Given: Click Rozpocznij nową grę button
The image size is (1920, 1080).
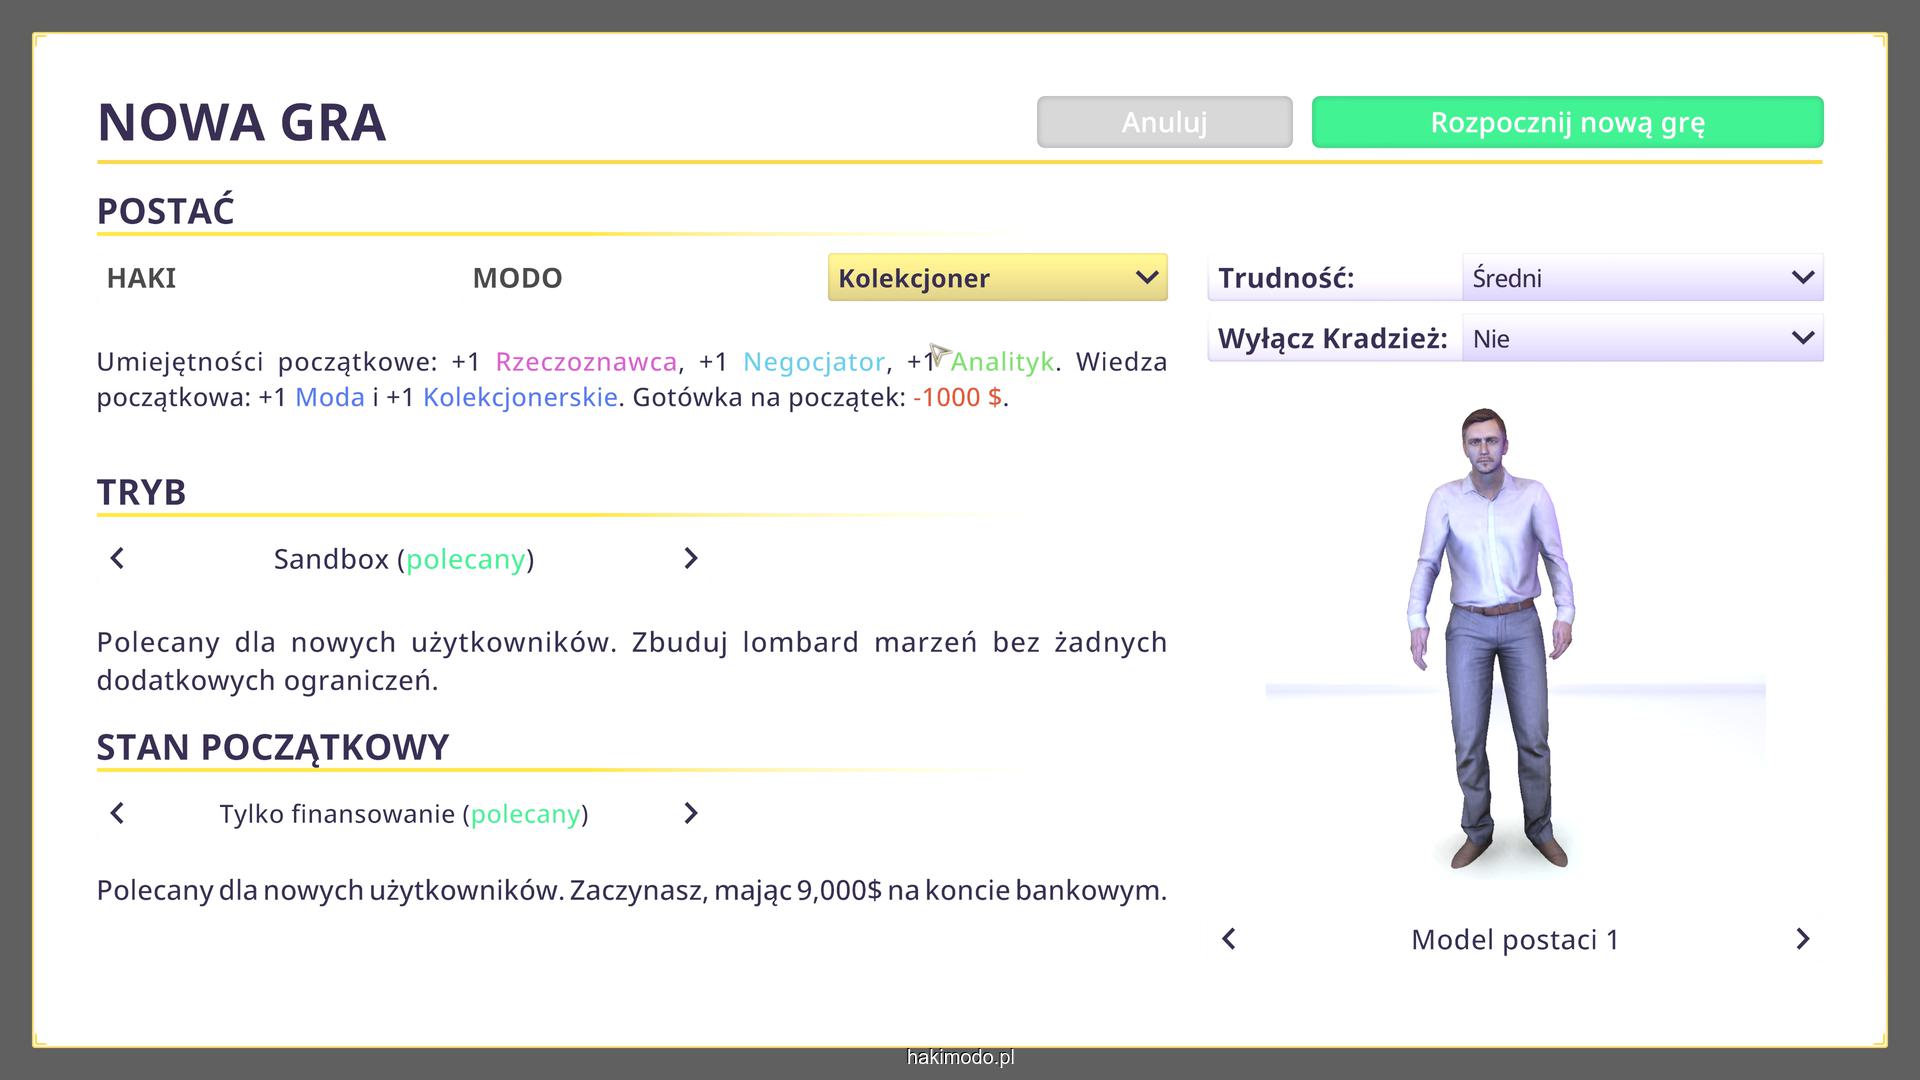Looking at the screenshot, I should (1567, 122).
